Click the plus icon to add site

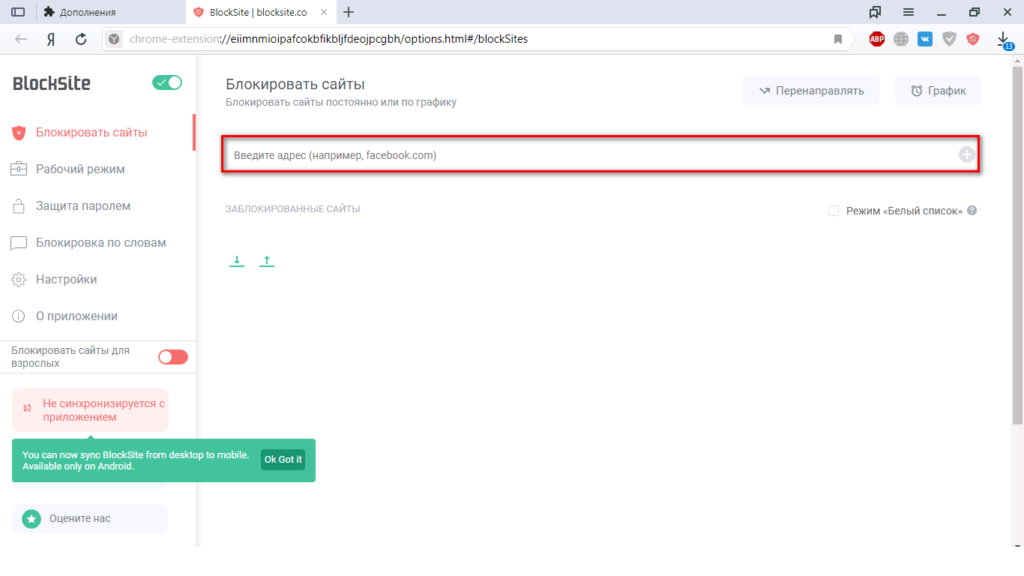tap(967, 155)
